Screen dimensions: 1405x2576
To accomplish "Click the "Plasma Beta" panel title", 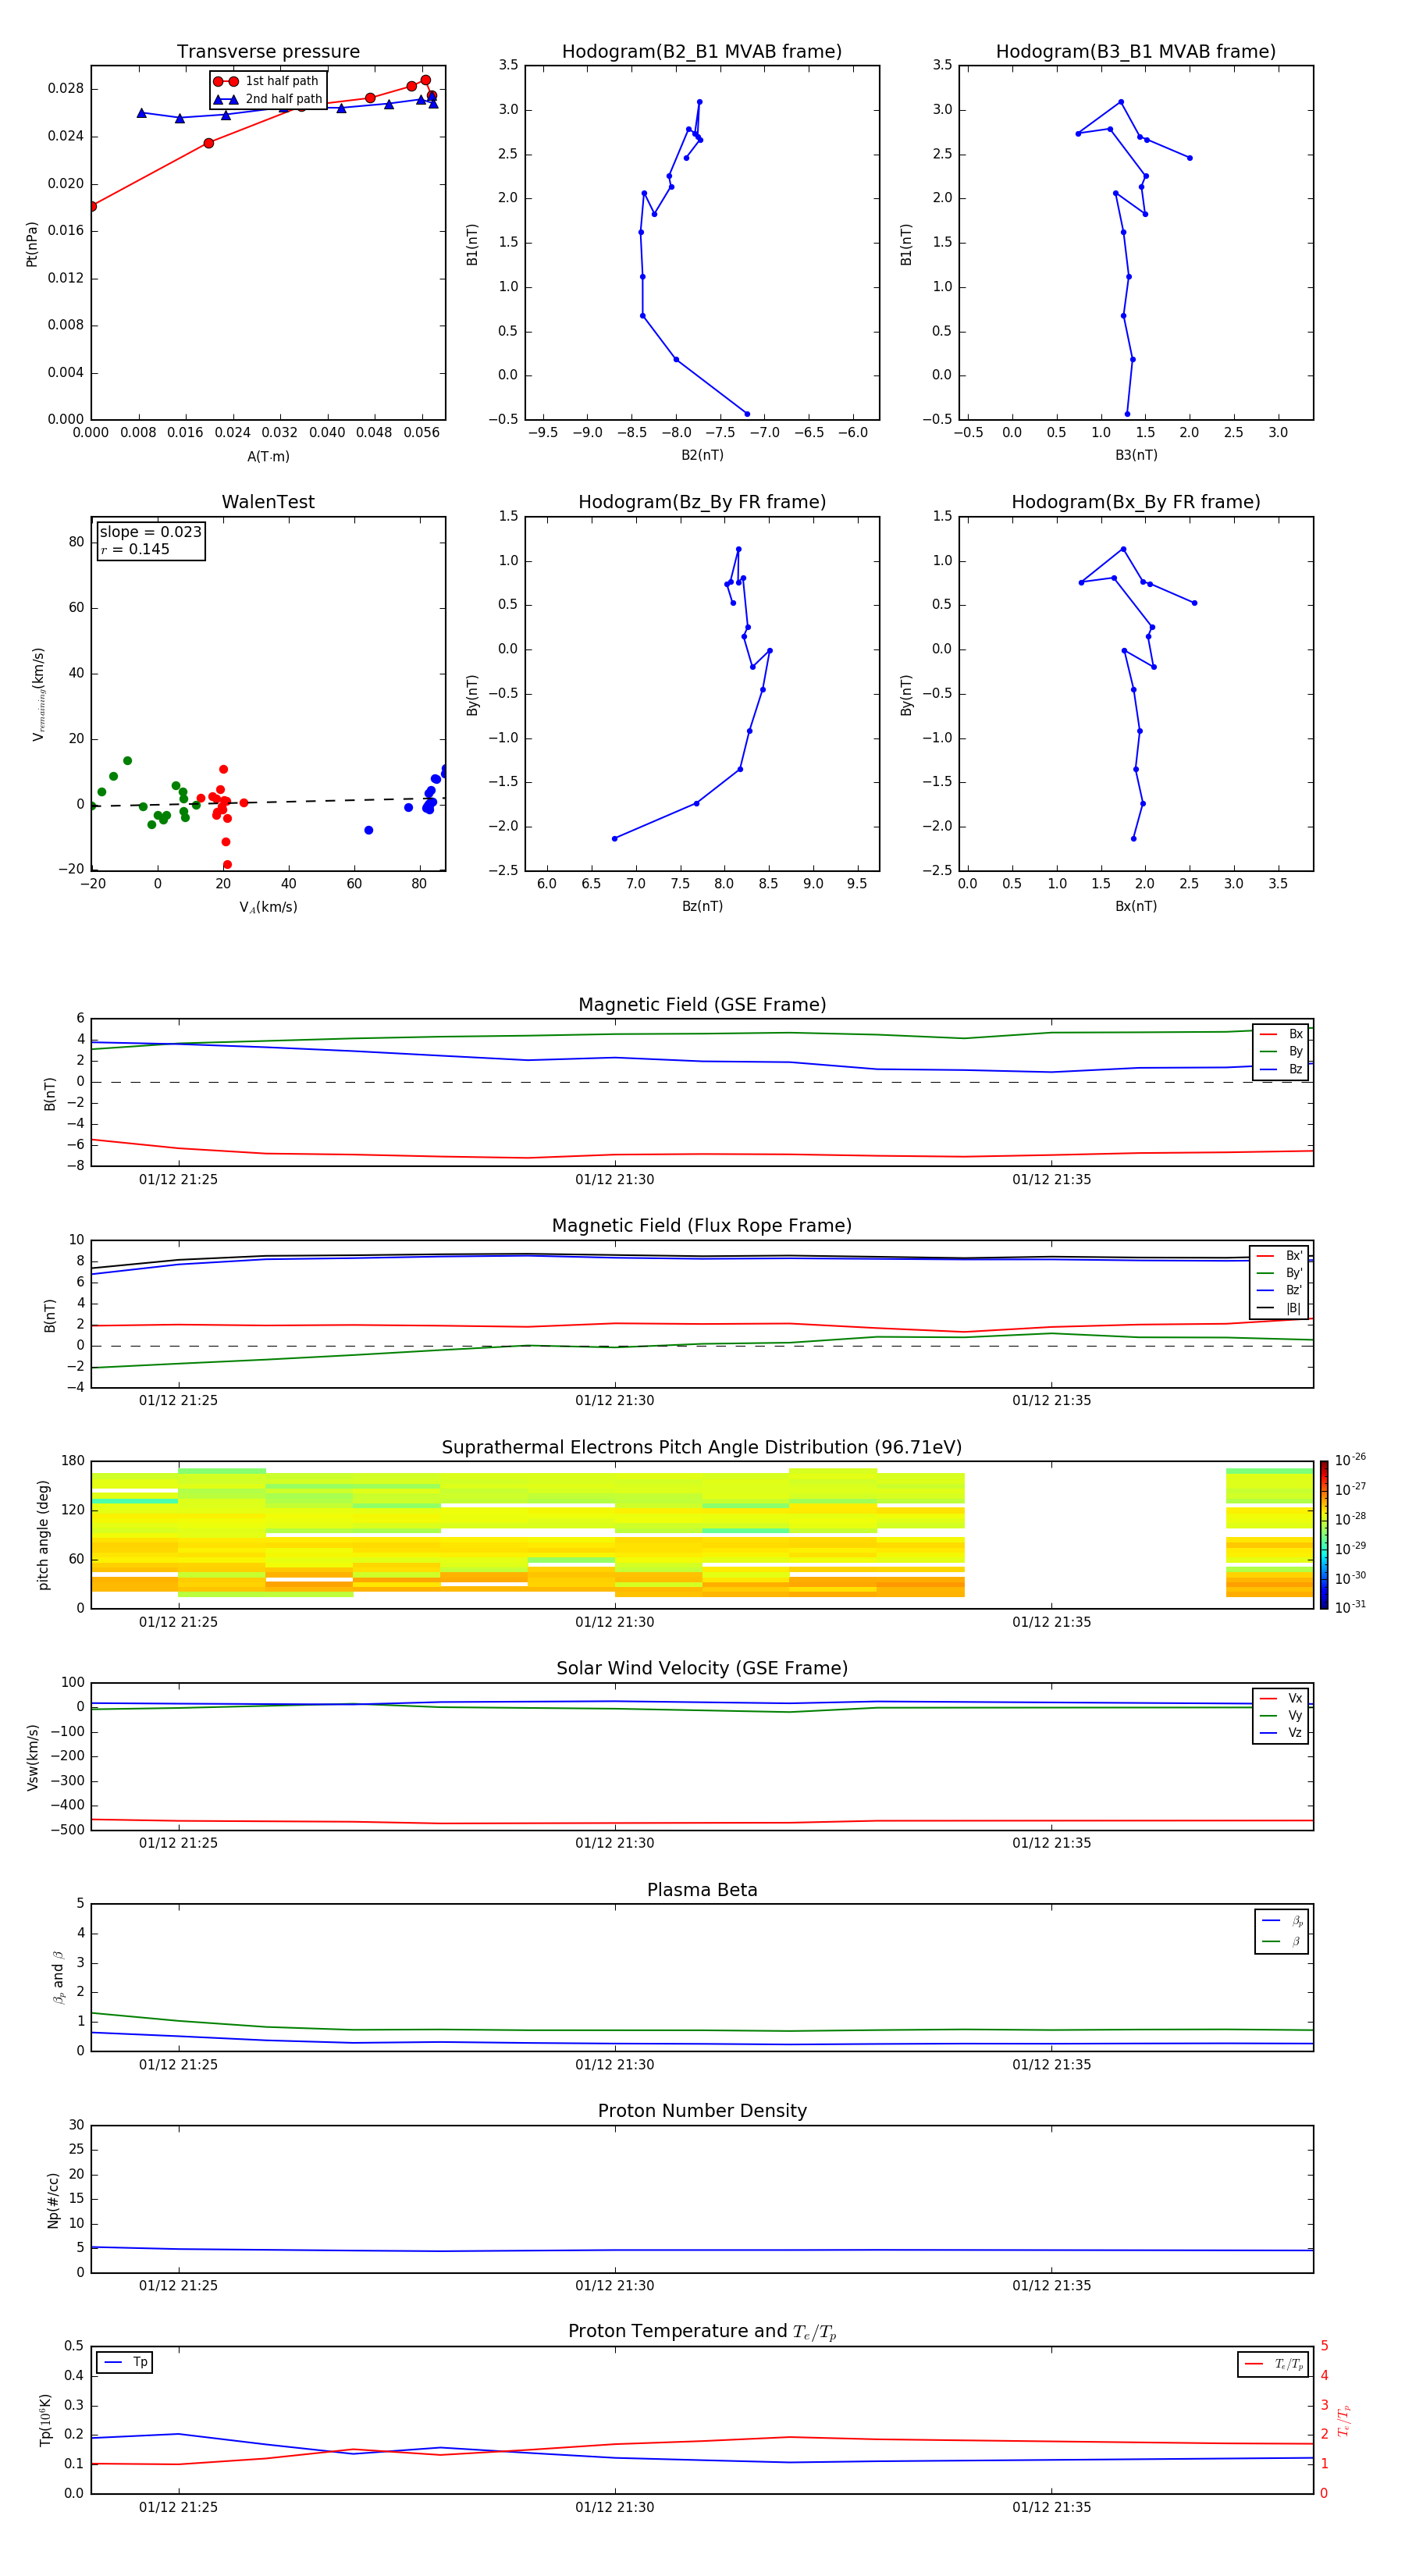I will [x=702, y=1891].
